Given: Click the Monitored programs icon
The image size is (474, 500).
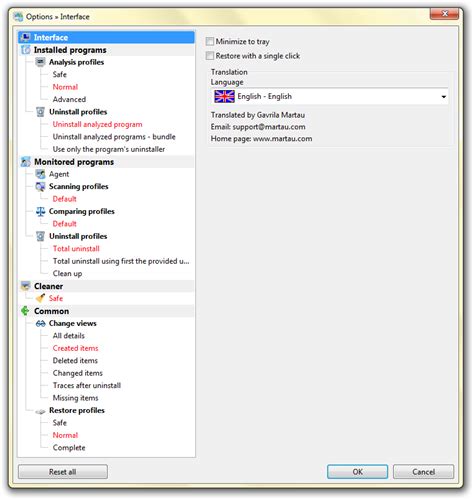Looking at the screenshot, I should (26, 162).
